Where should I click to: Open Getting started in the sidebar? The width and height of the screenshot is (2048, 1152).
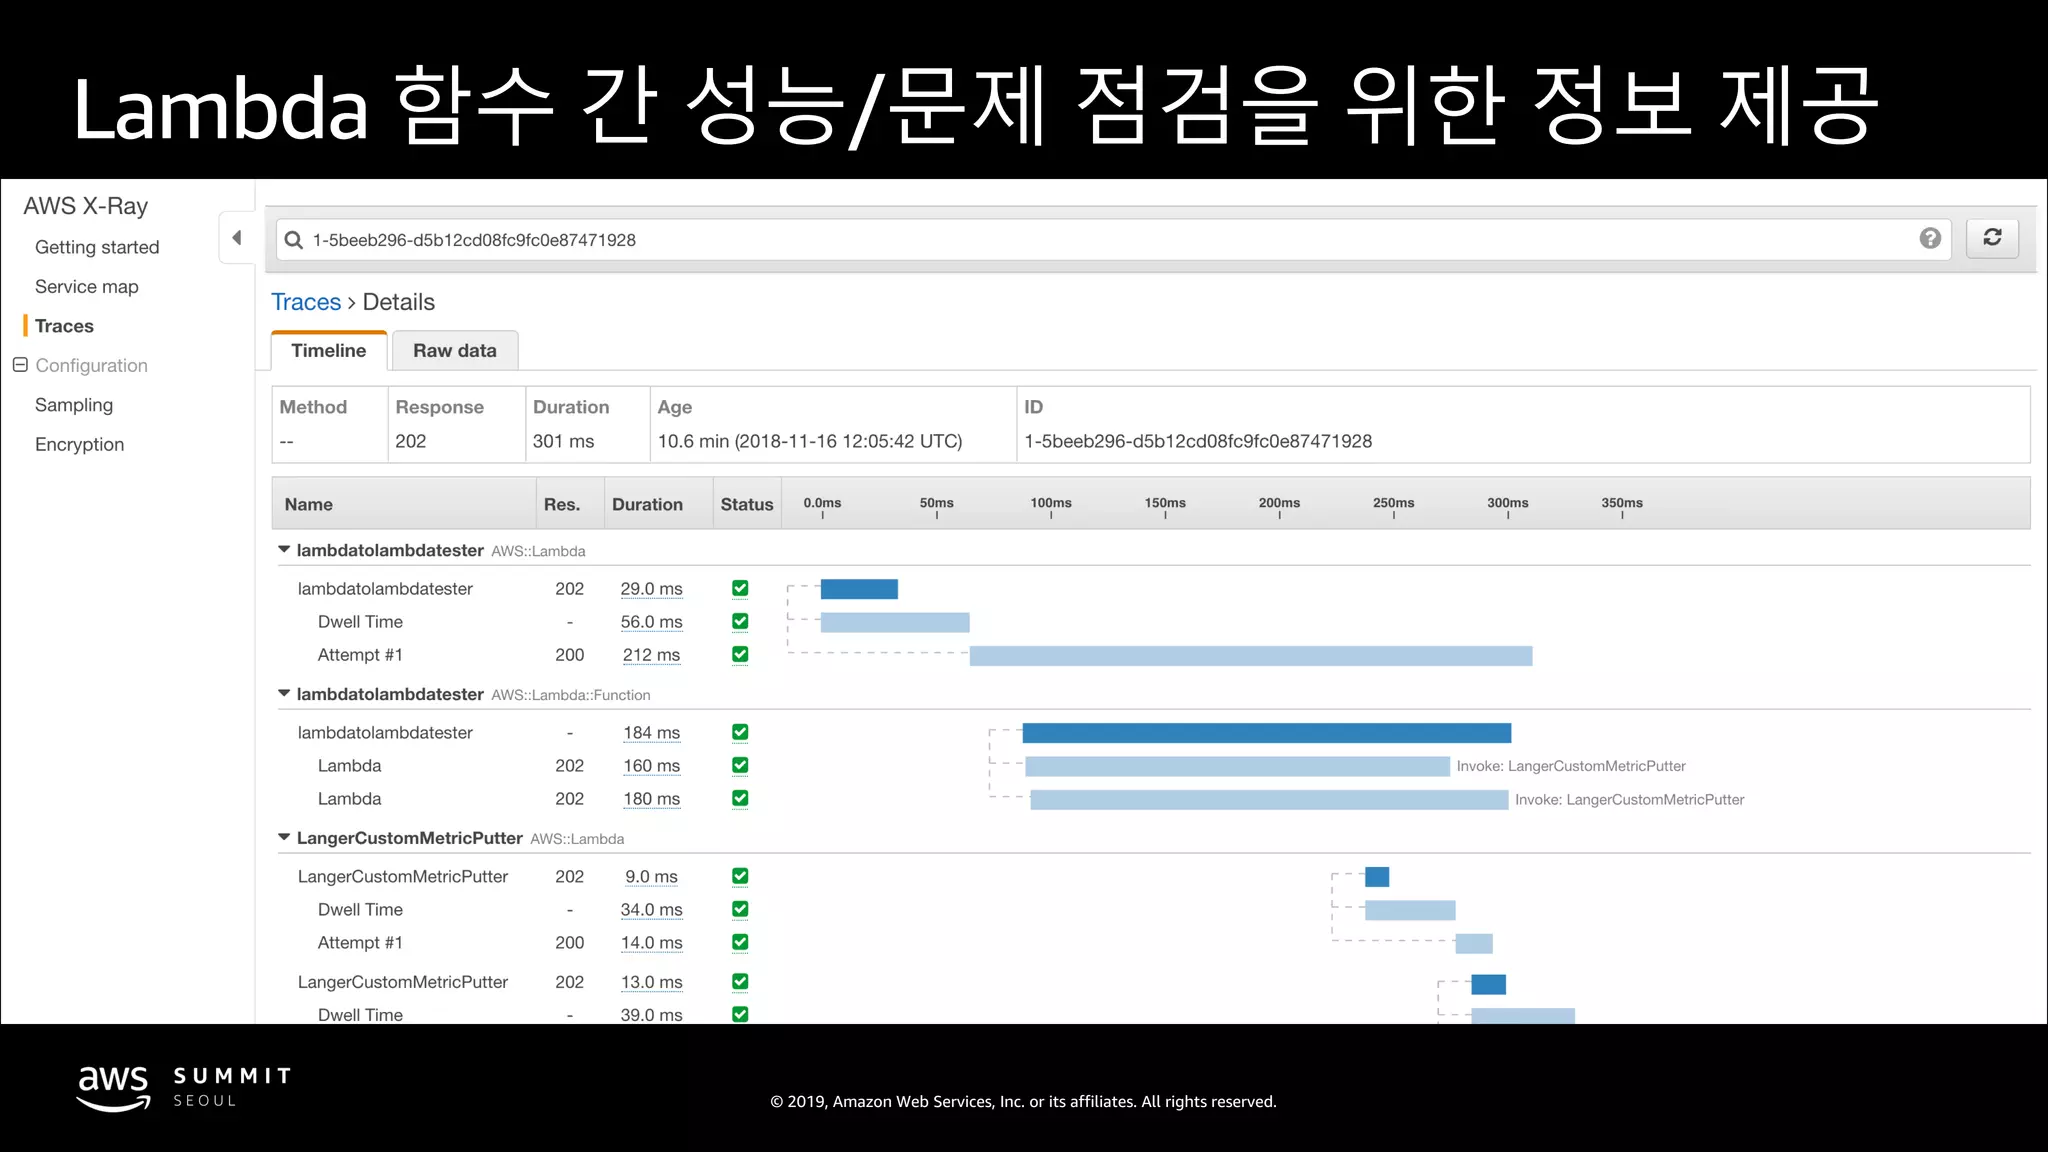click(x=97, y=247)
